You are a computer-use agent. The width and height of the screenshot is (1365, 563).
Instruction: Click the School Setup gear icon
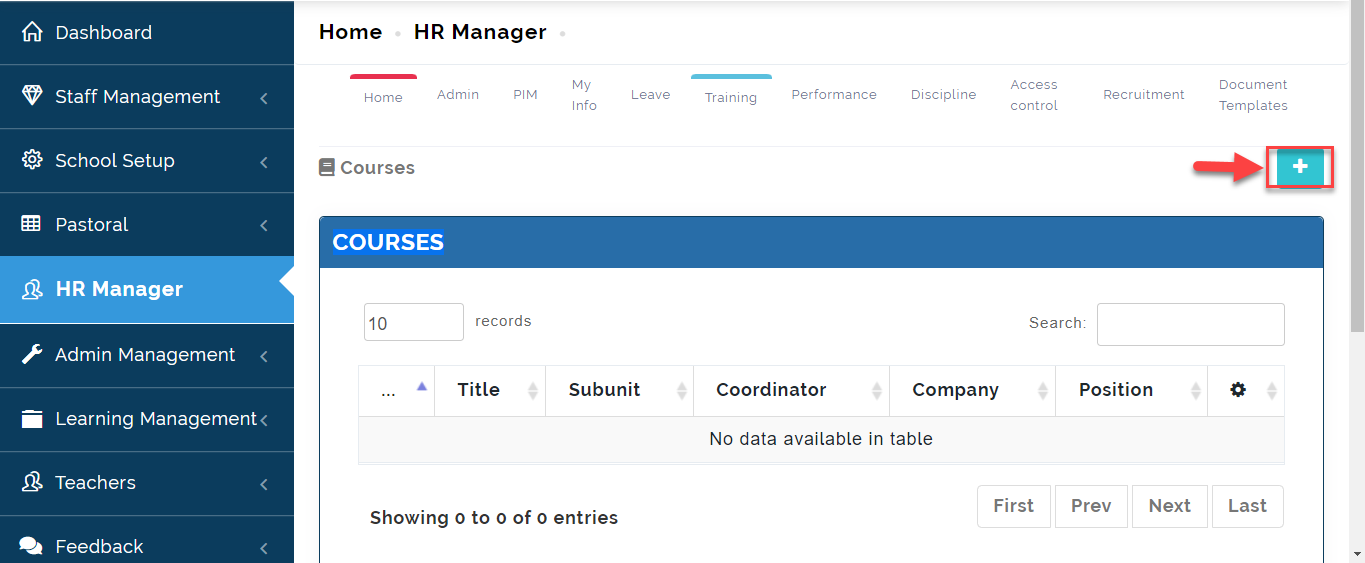(32, 160)
